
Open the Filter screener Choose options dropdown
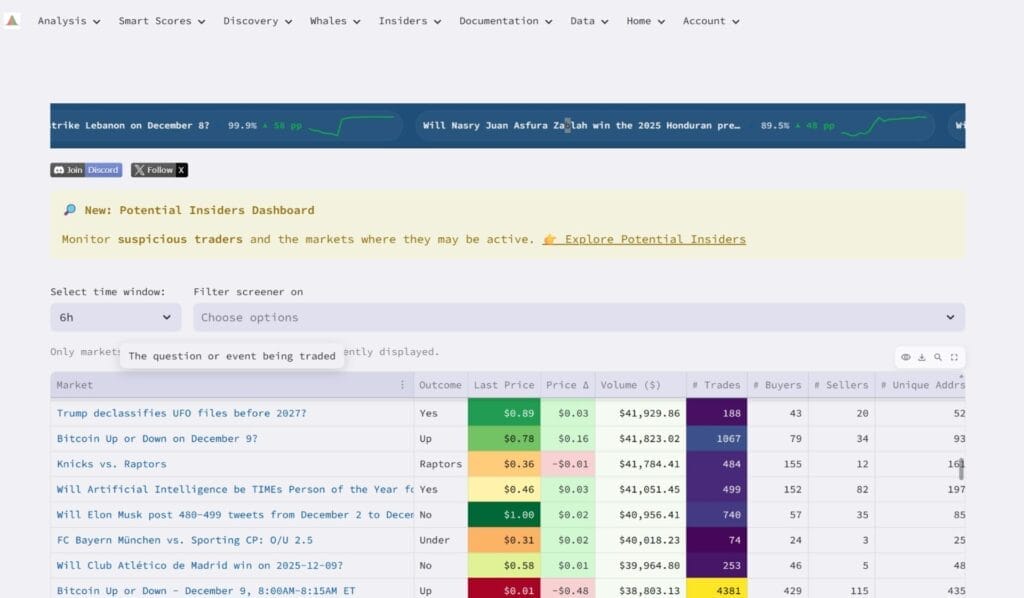coord(578,317)
